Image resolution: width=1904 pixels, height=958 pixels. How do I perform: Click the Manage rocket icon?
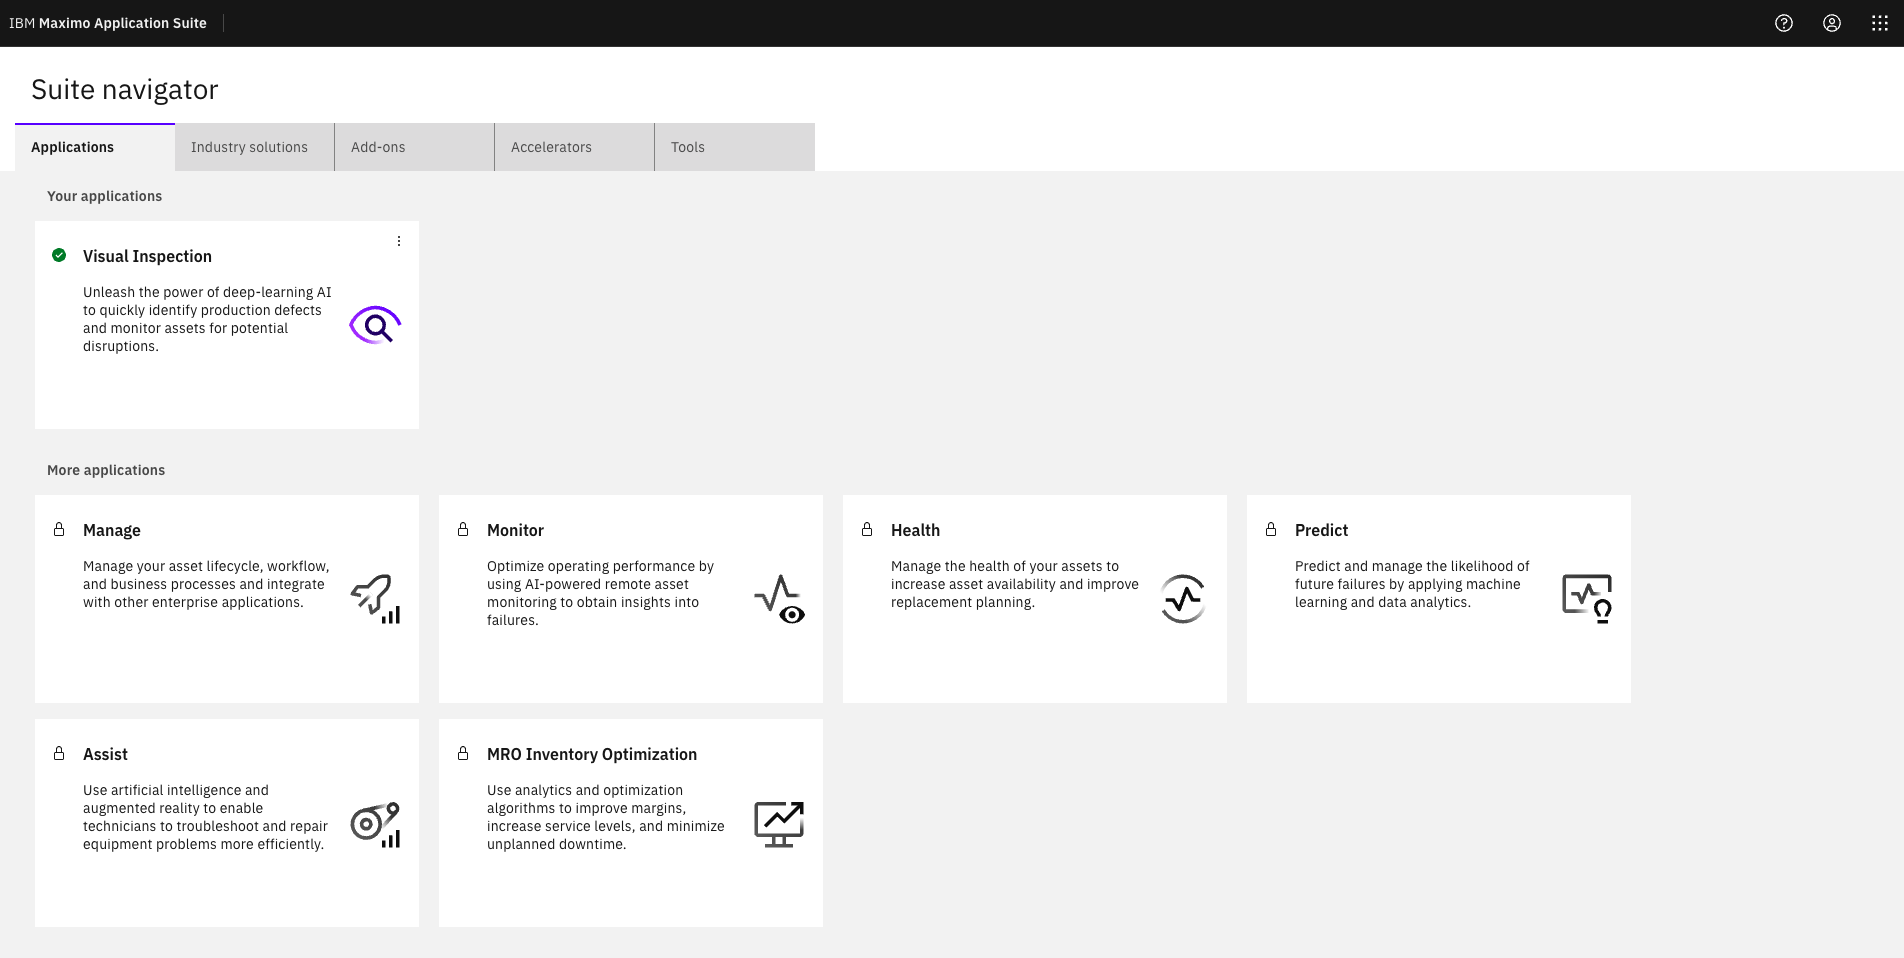tap(375, 599)
